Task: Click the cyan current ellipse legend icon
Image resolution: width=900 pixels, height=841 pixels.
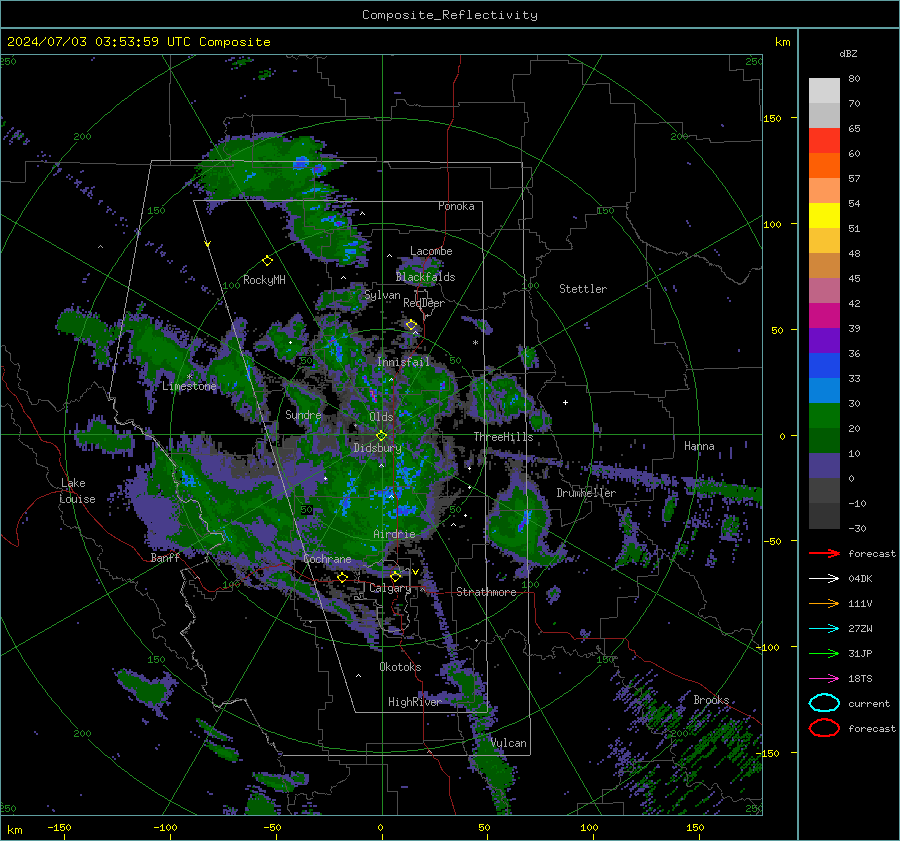Action: tap(824, 703)
